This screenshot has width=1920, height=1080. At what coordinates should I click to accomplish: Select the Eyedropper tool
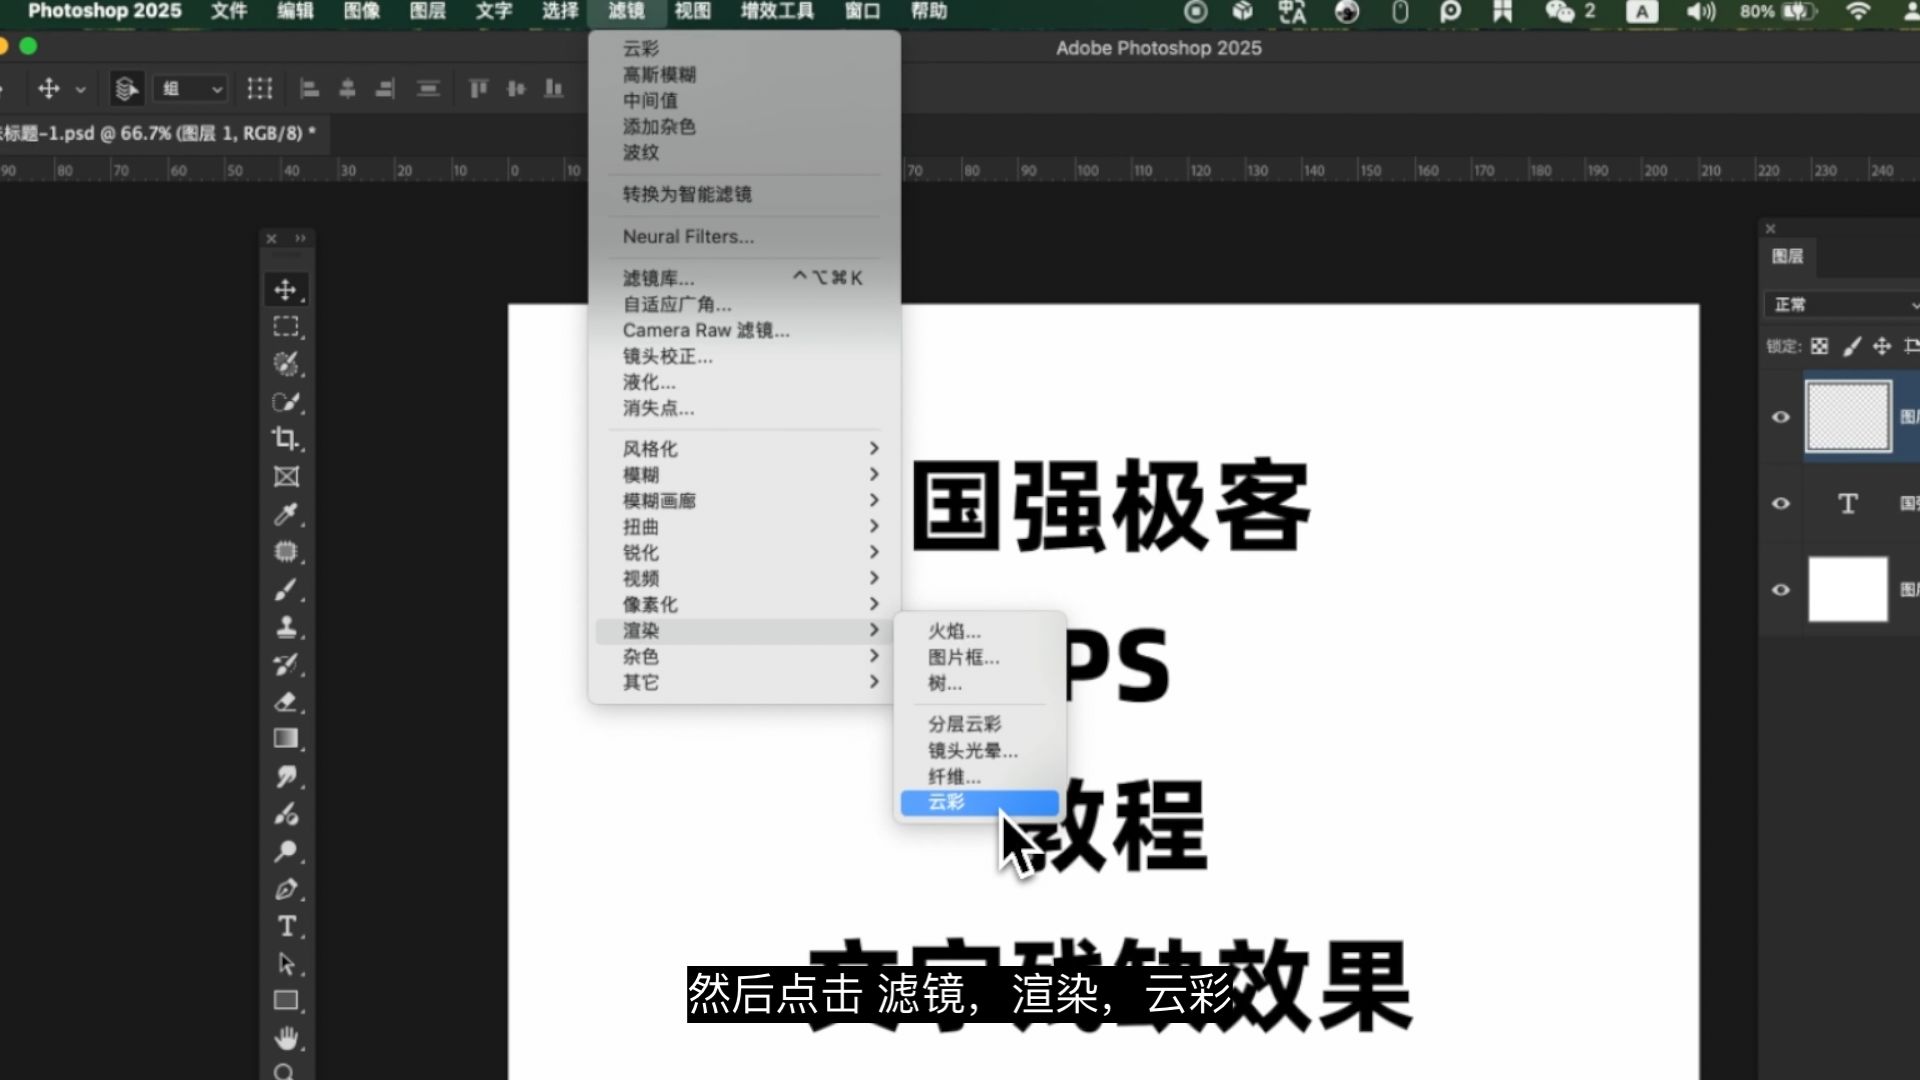point(286,514)
